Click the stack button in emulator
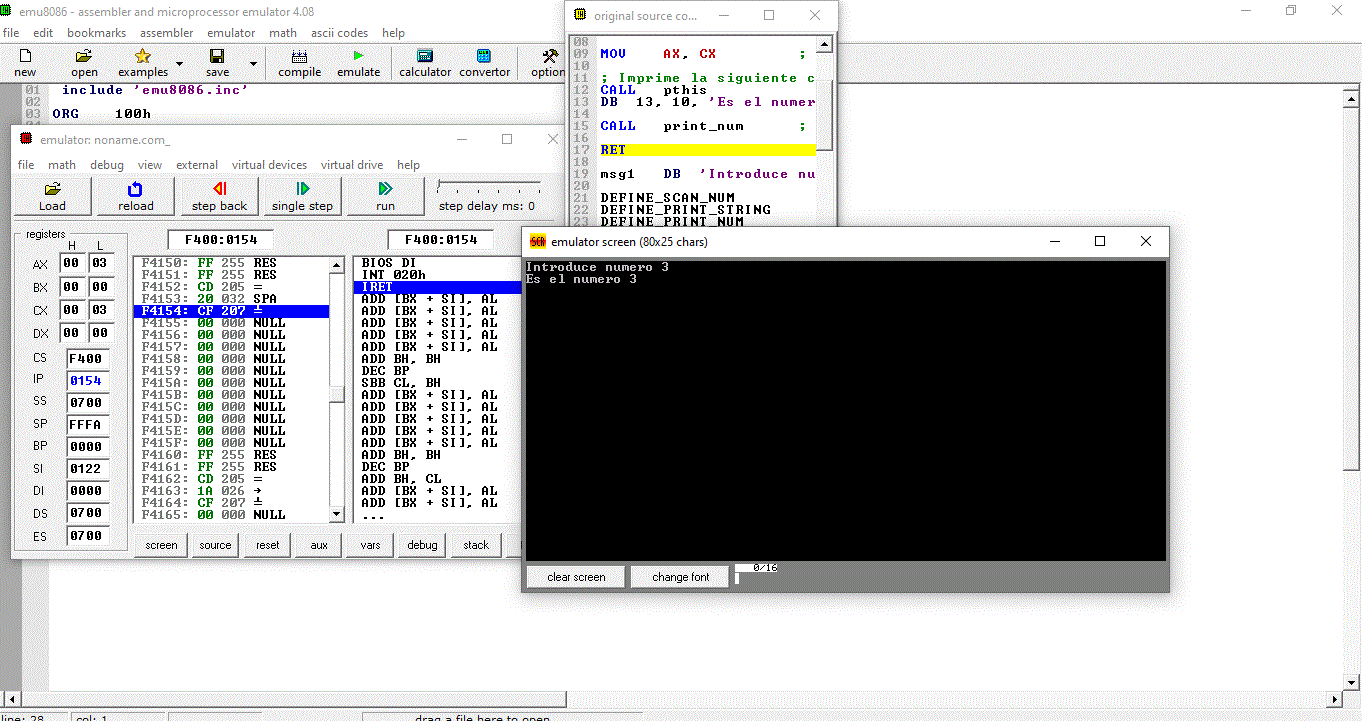Screen dimensions: 1362x721 tap(476, 545)
